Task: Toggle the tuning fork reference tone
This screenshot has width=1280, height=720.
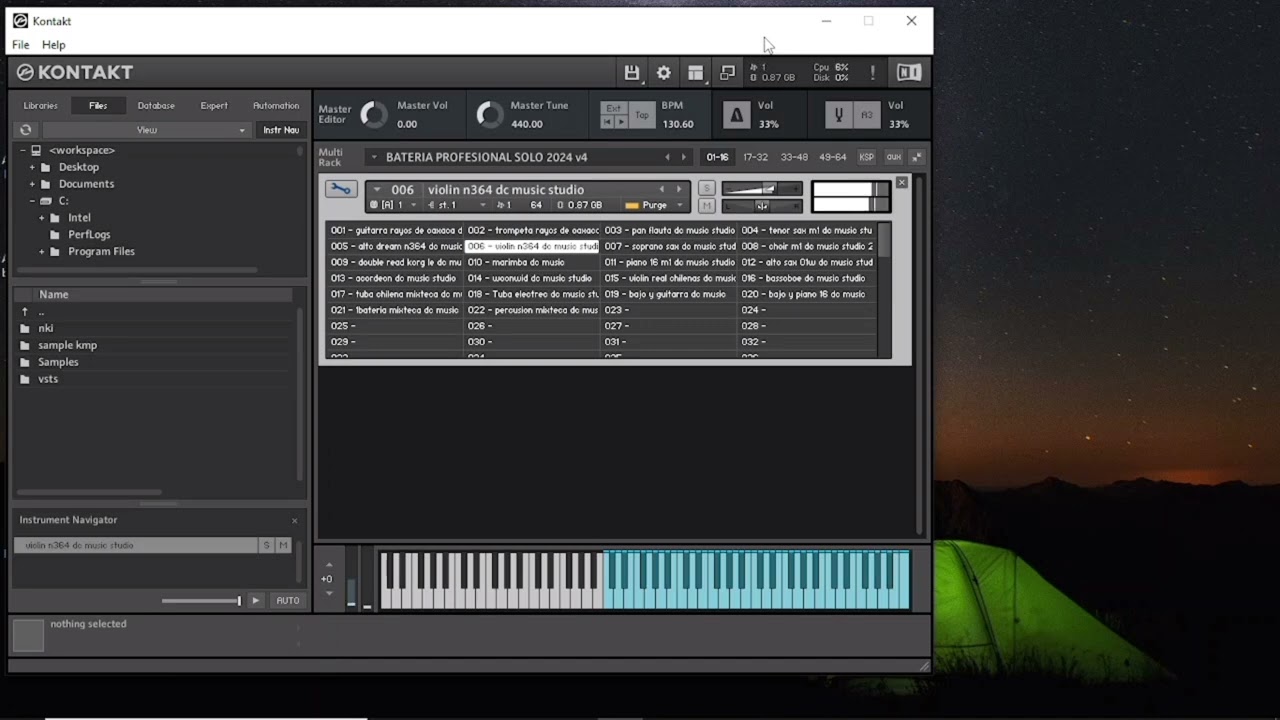Action: (x=840, y=115)
